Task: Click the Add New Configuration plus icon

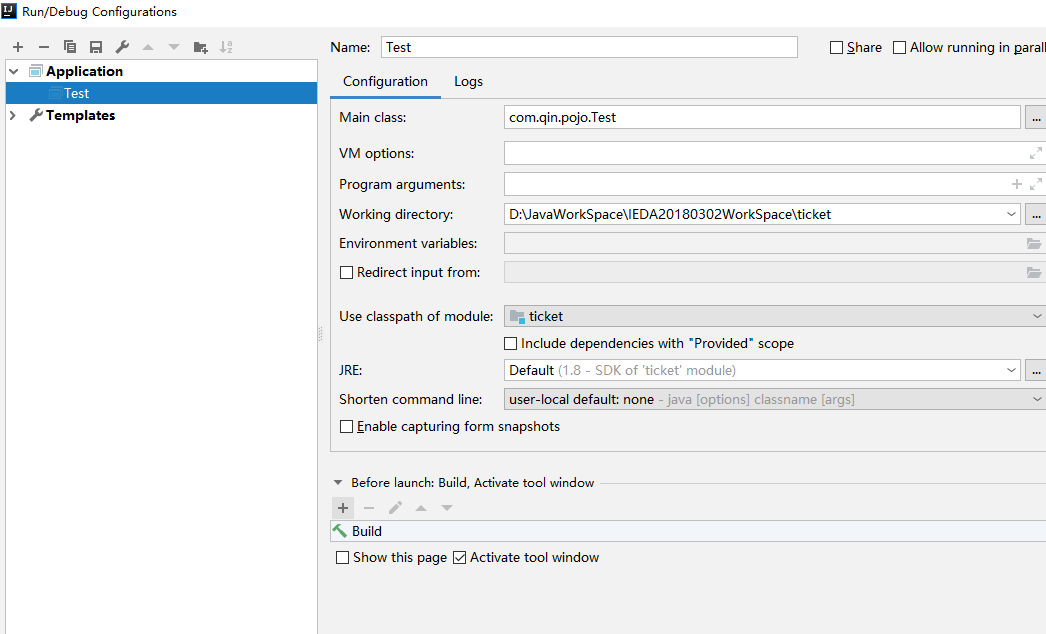Action: [x=18, y=47]
